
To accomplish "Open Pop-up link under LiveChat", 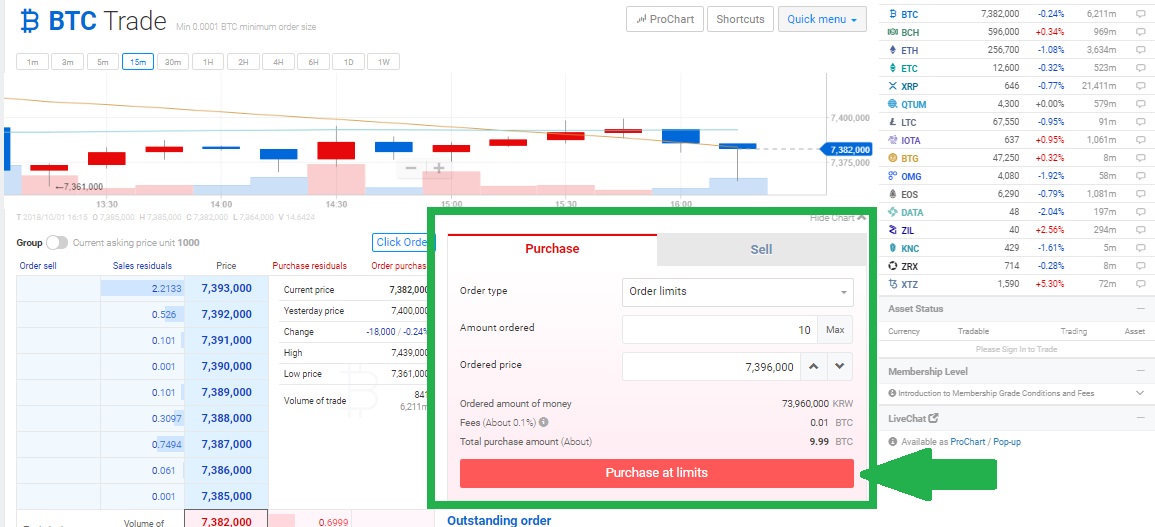I will pyautogui.click(x=1007, y=442).
